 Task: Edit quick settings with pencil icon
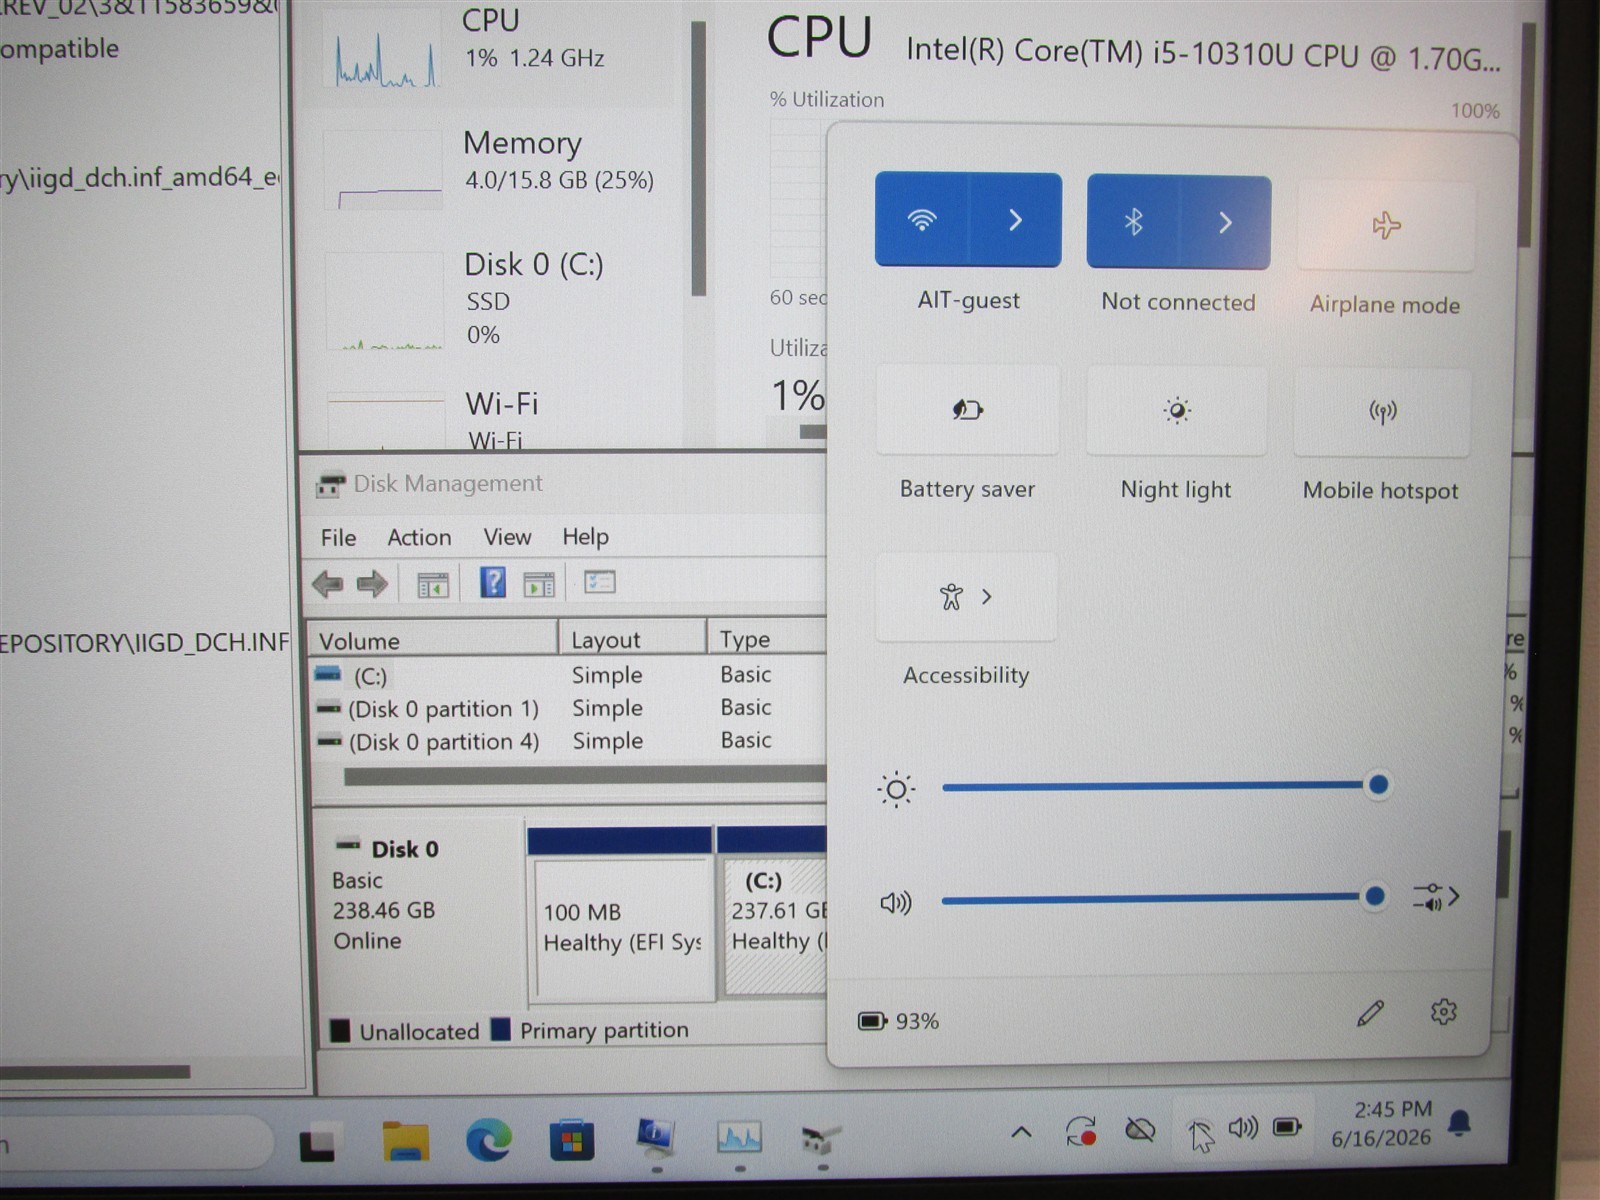[1370, 1013]
